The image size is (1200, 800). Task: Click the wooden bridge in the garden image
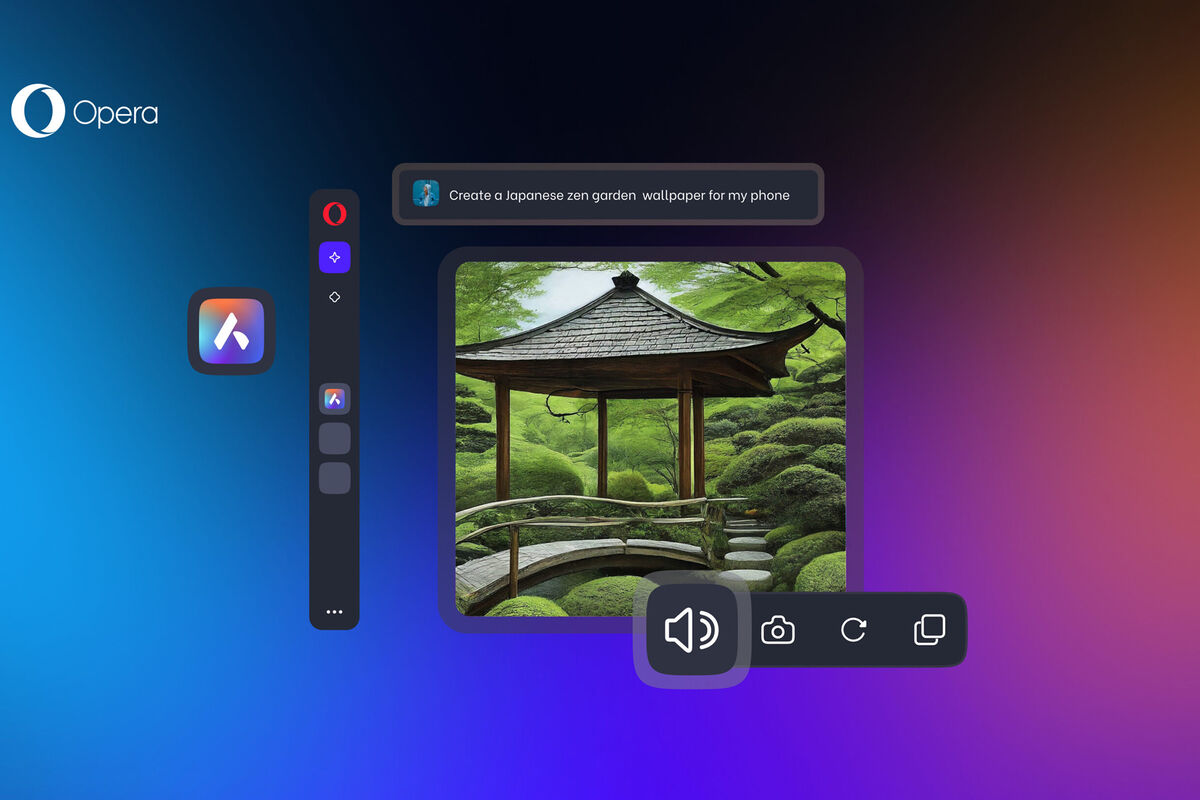[560, 555]
